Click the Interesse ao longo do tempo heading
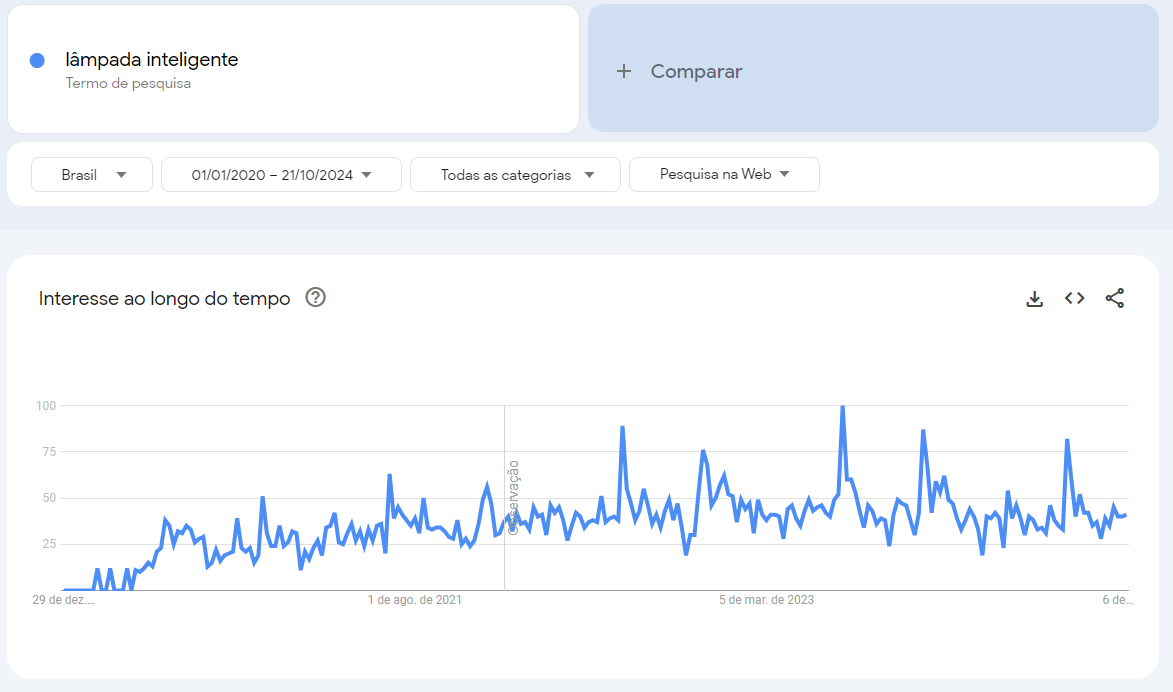Image resolution: width=1173 pixels, height=692 pixels. coord(164,298)
